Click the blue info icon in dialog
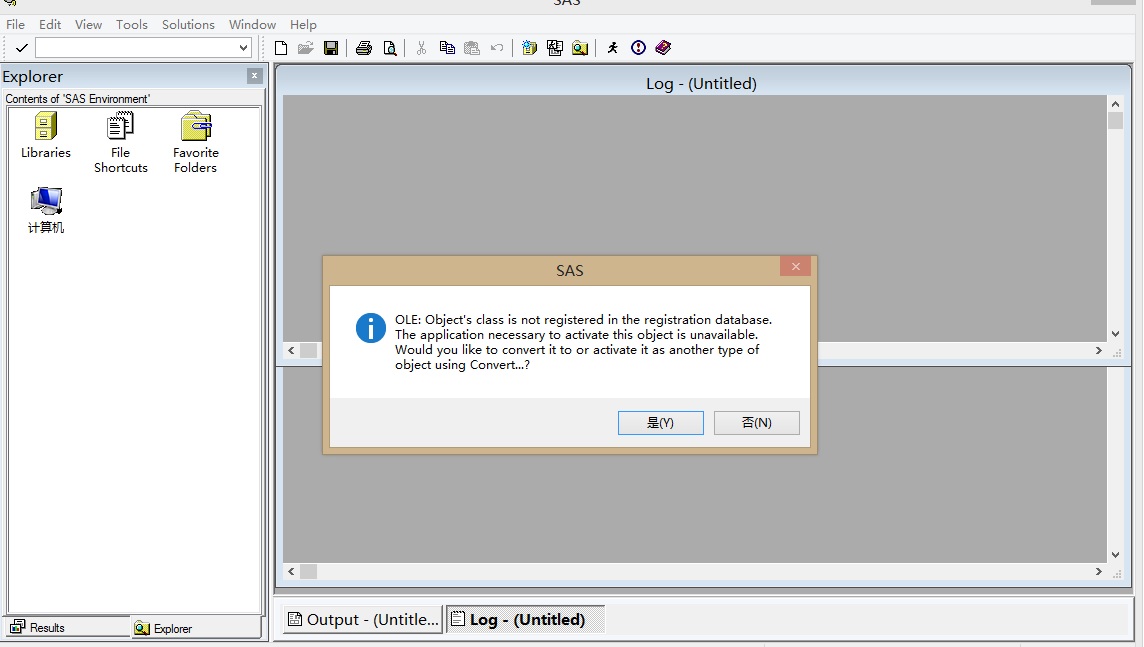The image size is (1144, 647). tap(371, 328)
